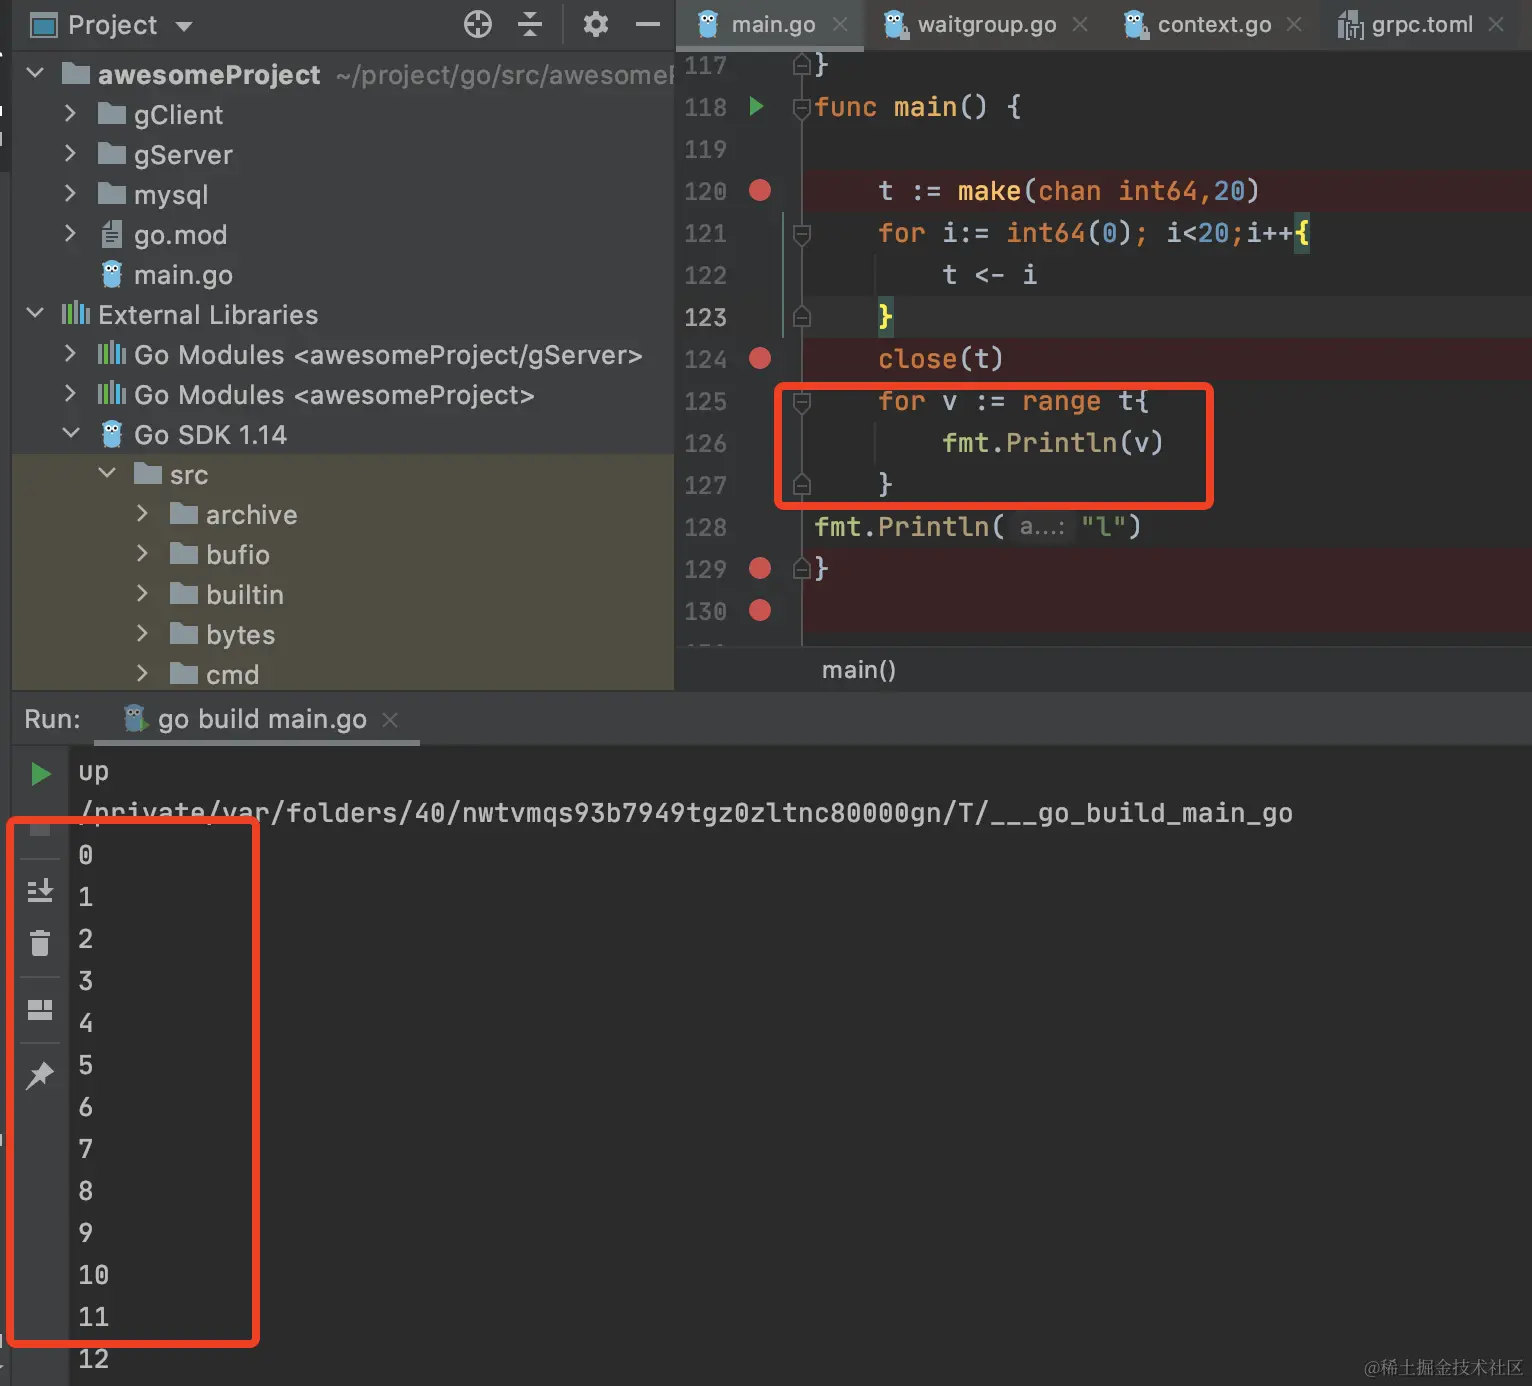Close the go build main.go run tab

pyautogui.click(x=390, y=720)
